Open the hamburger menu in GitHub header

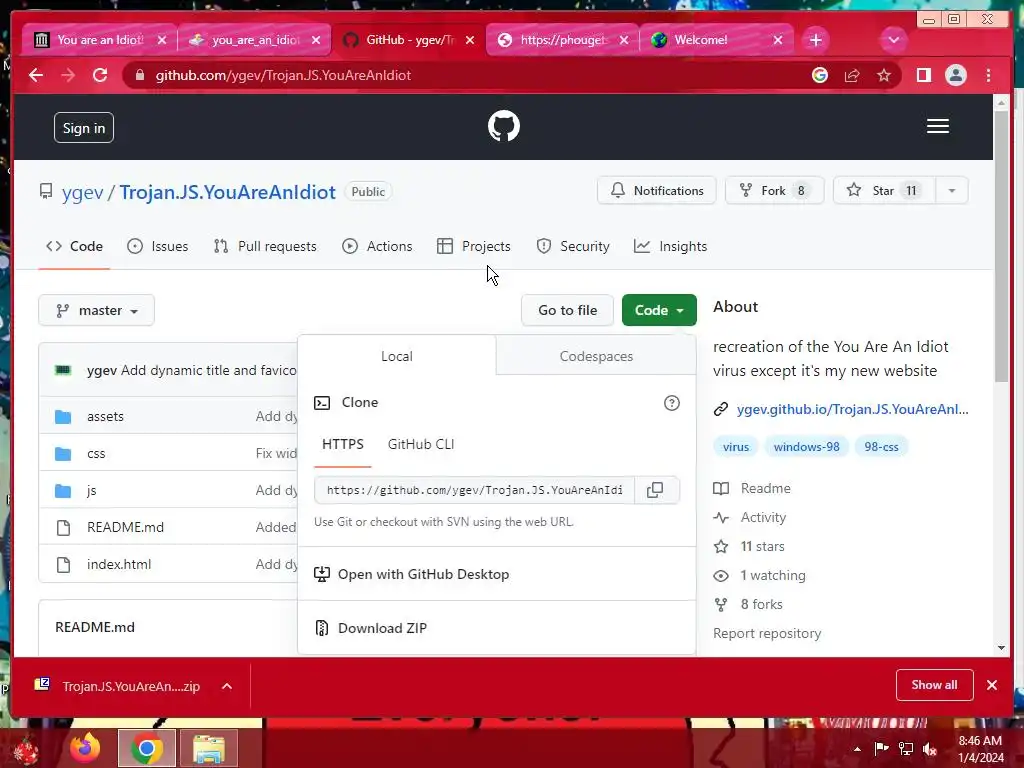[x=937, y=126]
